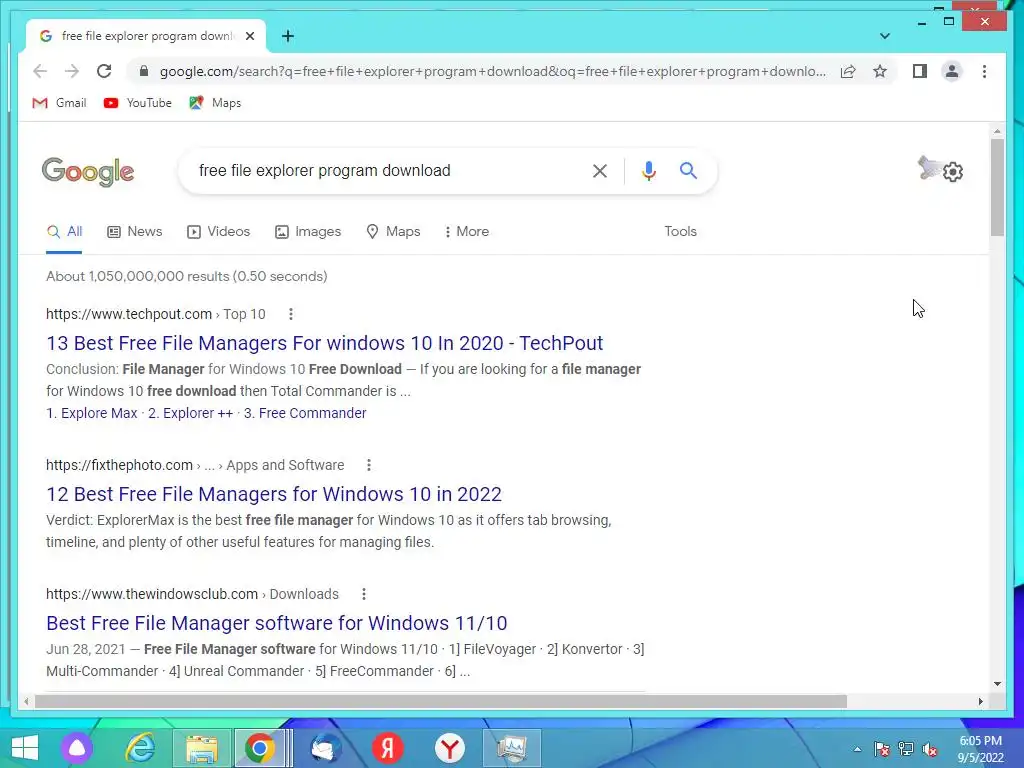Open Action Center flag tray icon
Viewport: 1024px width, 768px height.
881,749
